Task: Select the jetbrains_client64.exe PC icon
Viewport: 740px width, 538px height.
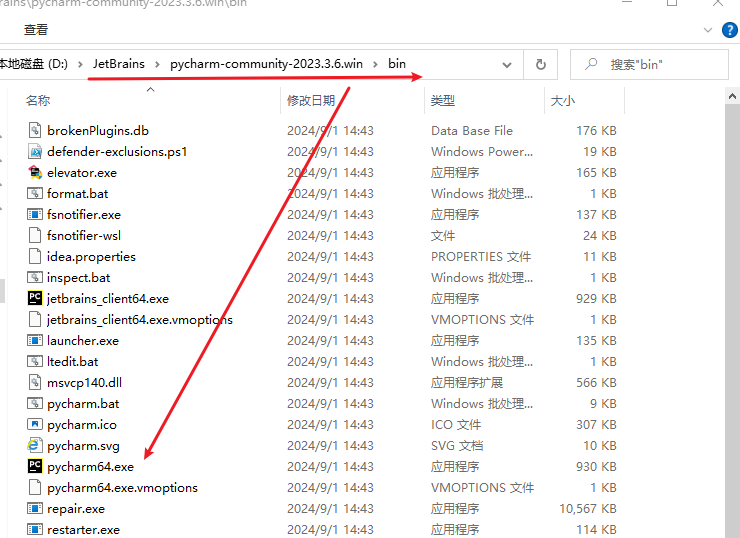Action: 35,298
